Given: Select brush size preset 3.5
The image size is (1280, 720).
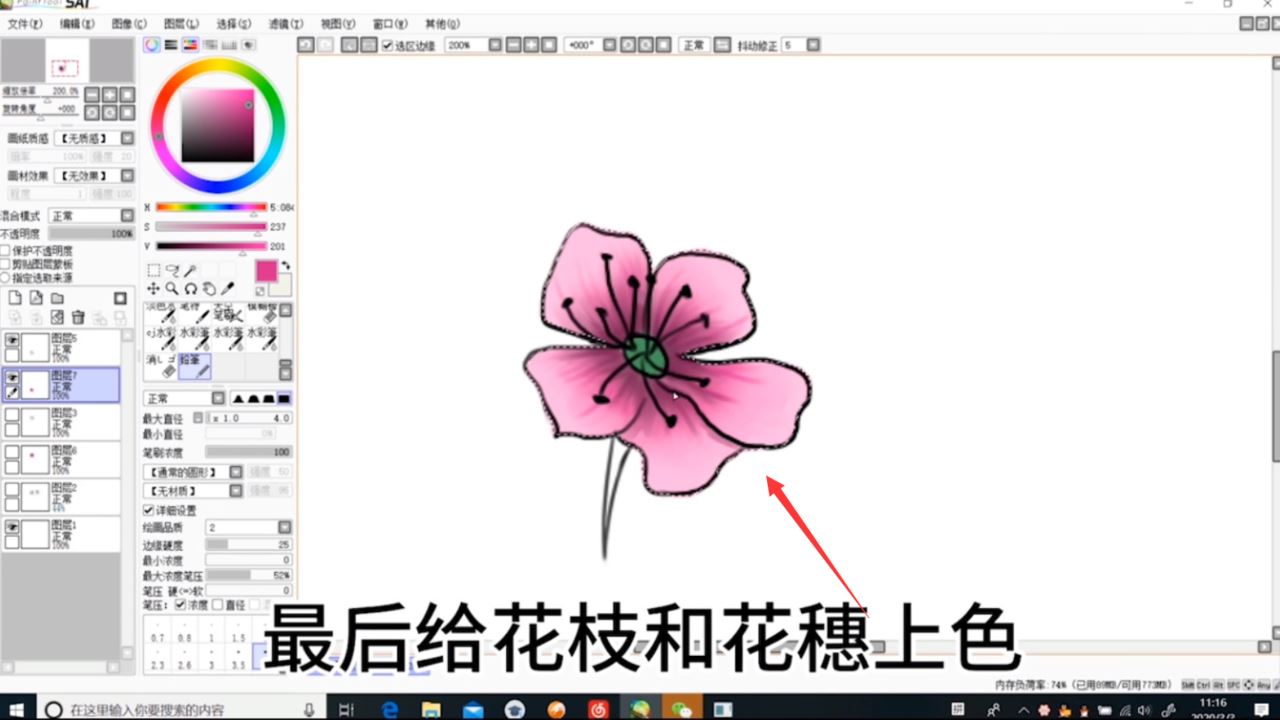Looking at the screenshot, I should (238, 658).
